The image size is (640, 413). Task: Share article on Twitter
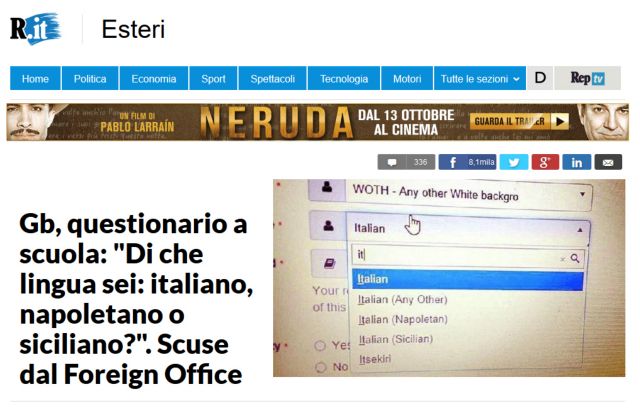point(514,162)
